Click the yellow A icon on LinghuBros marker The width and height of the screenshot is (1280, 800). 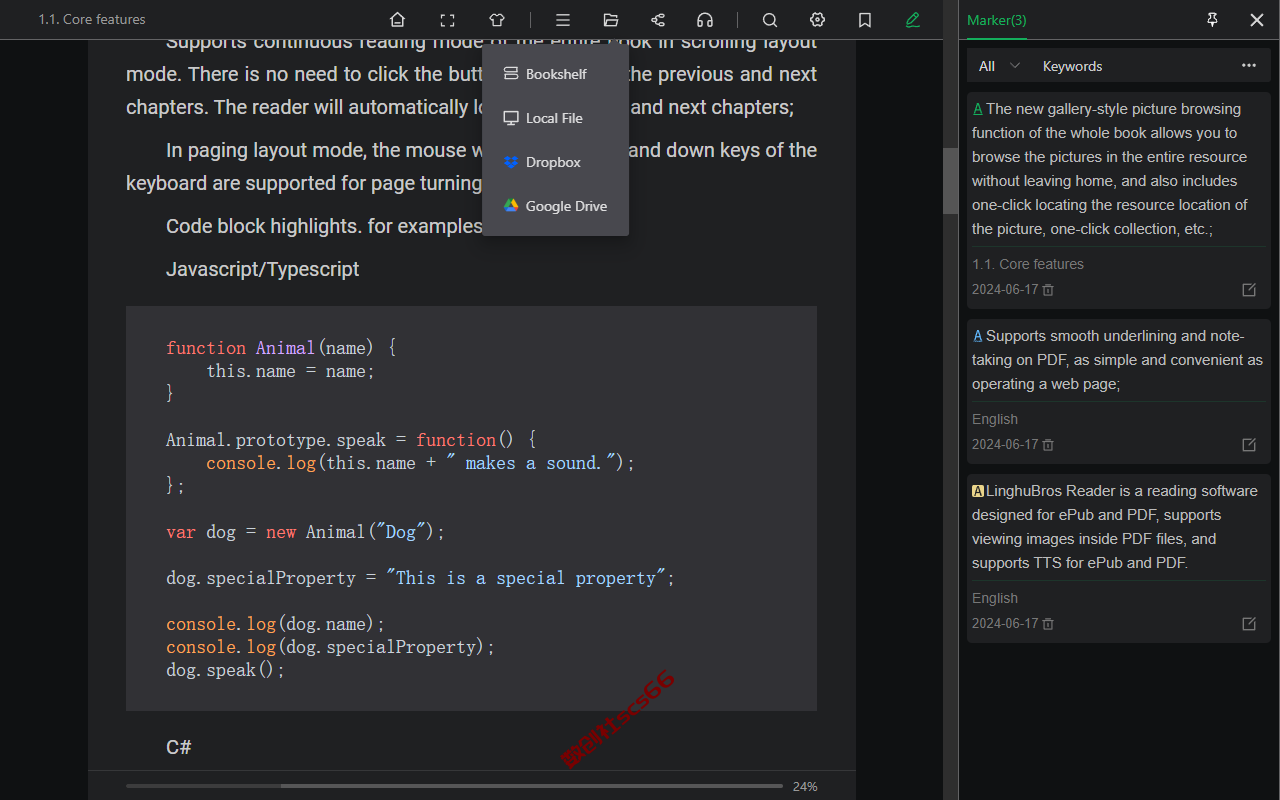point(978,491)
